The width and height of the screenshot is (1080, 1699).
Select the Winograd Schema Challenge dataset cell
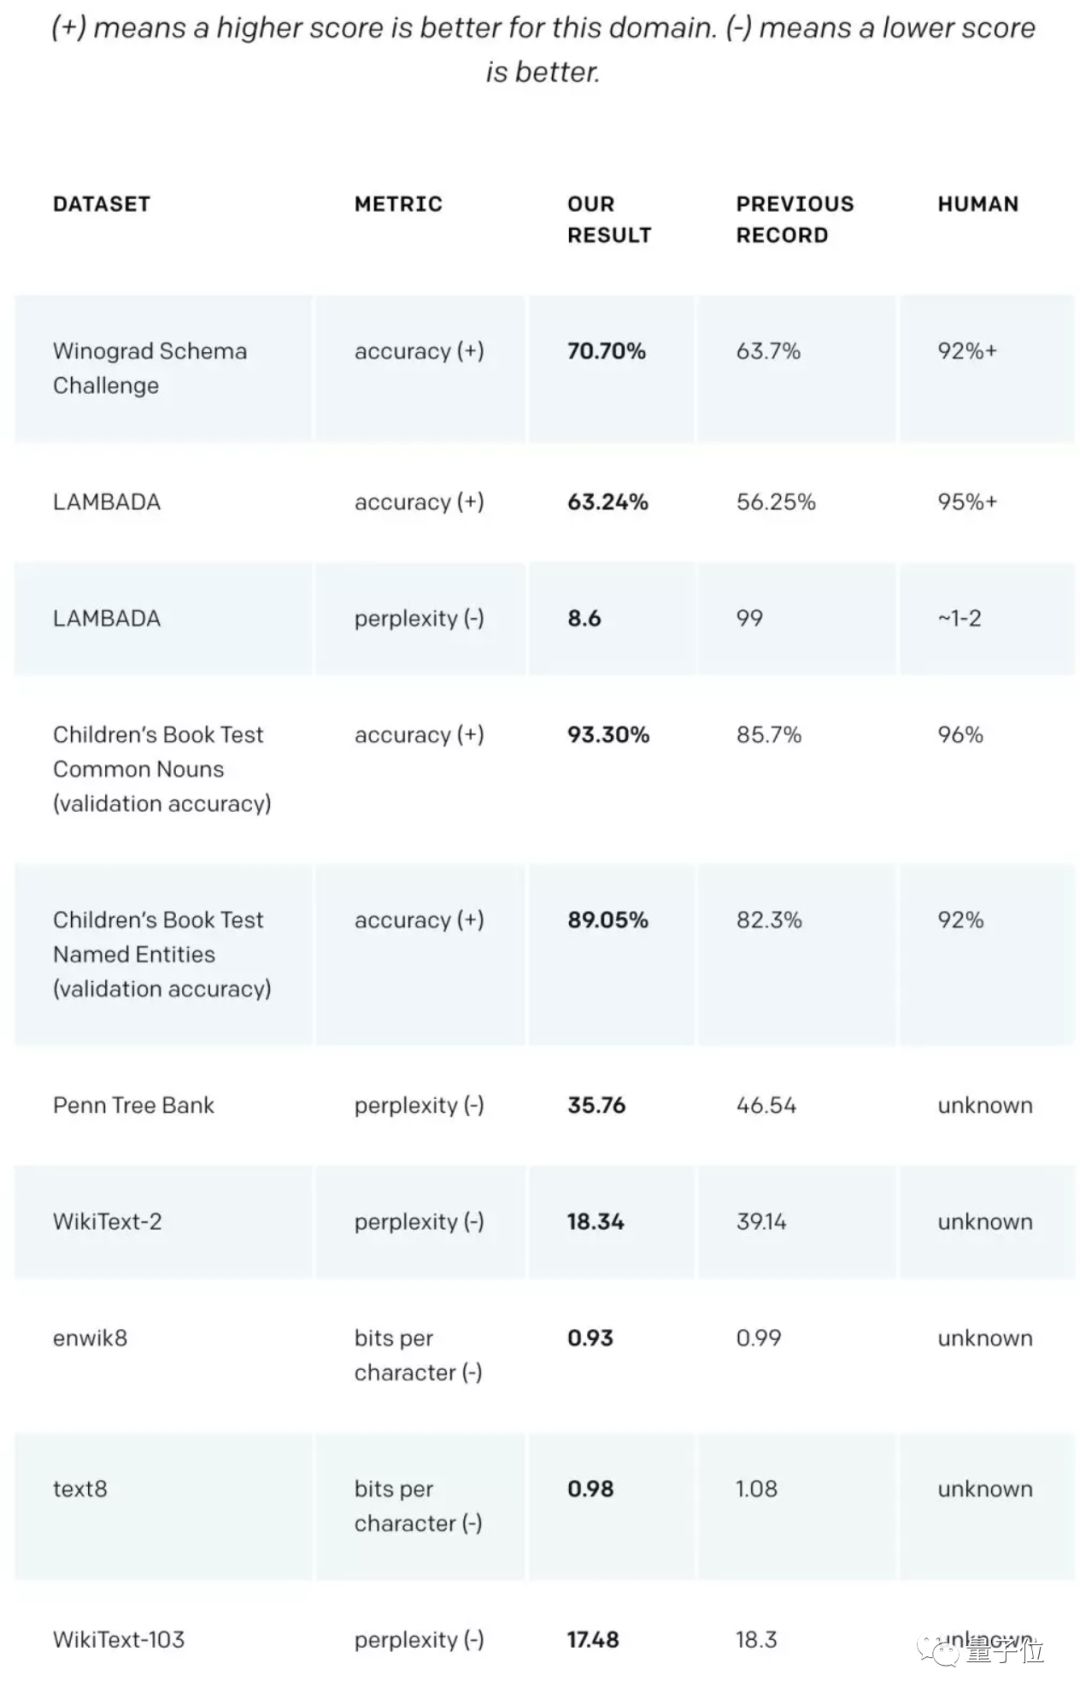[x=150, y=368]
